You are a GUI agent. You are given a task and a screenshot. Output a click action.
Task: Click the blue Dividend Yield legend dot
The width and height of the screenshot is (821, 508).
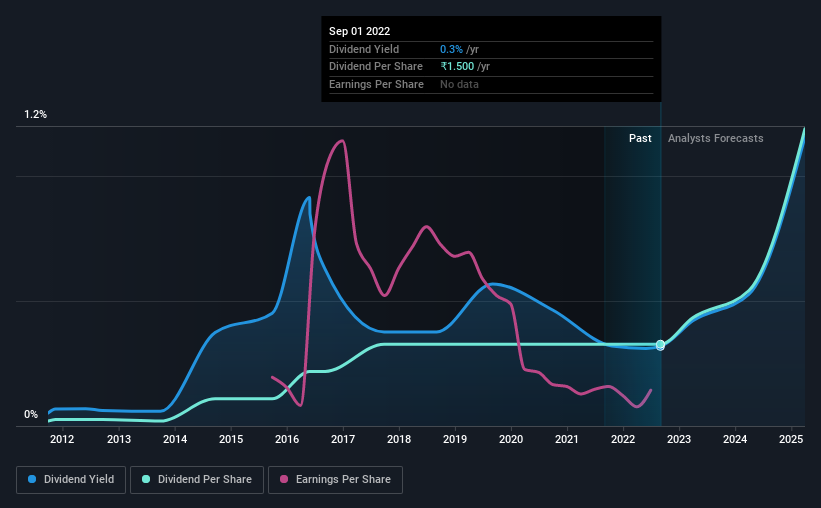tap(32, 479)
